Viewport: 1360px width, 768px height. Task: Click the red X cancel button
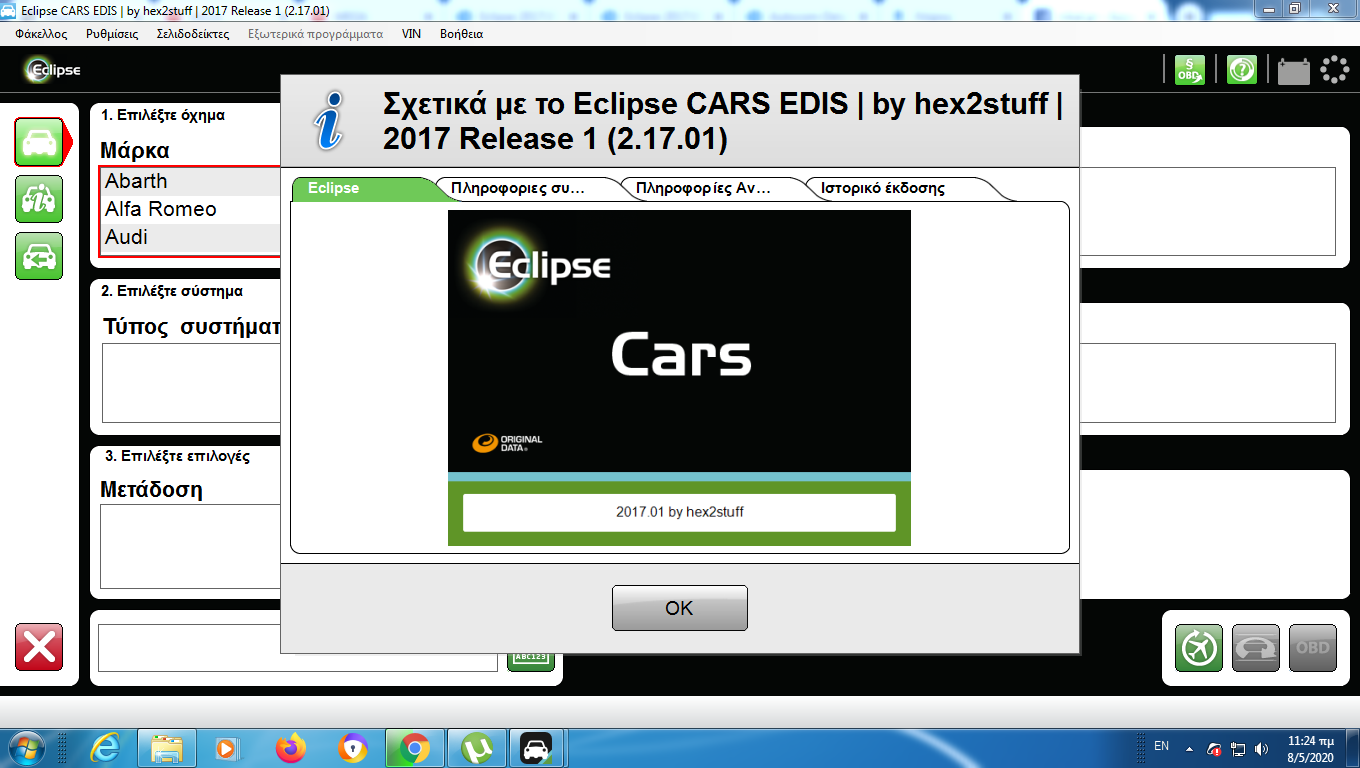39,647
